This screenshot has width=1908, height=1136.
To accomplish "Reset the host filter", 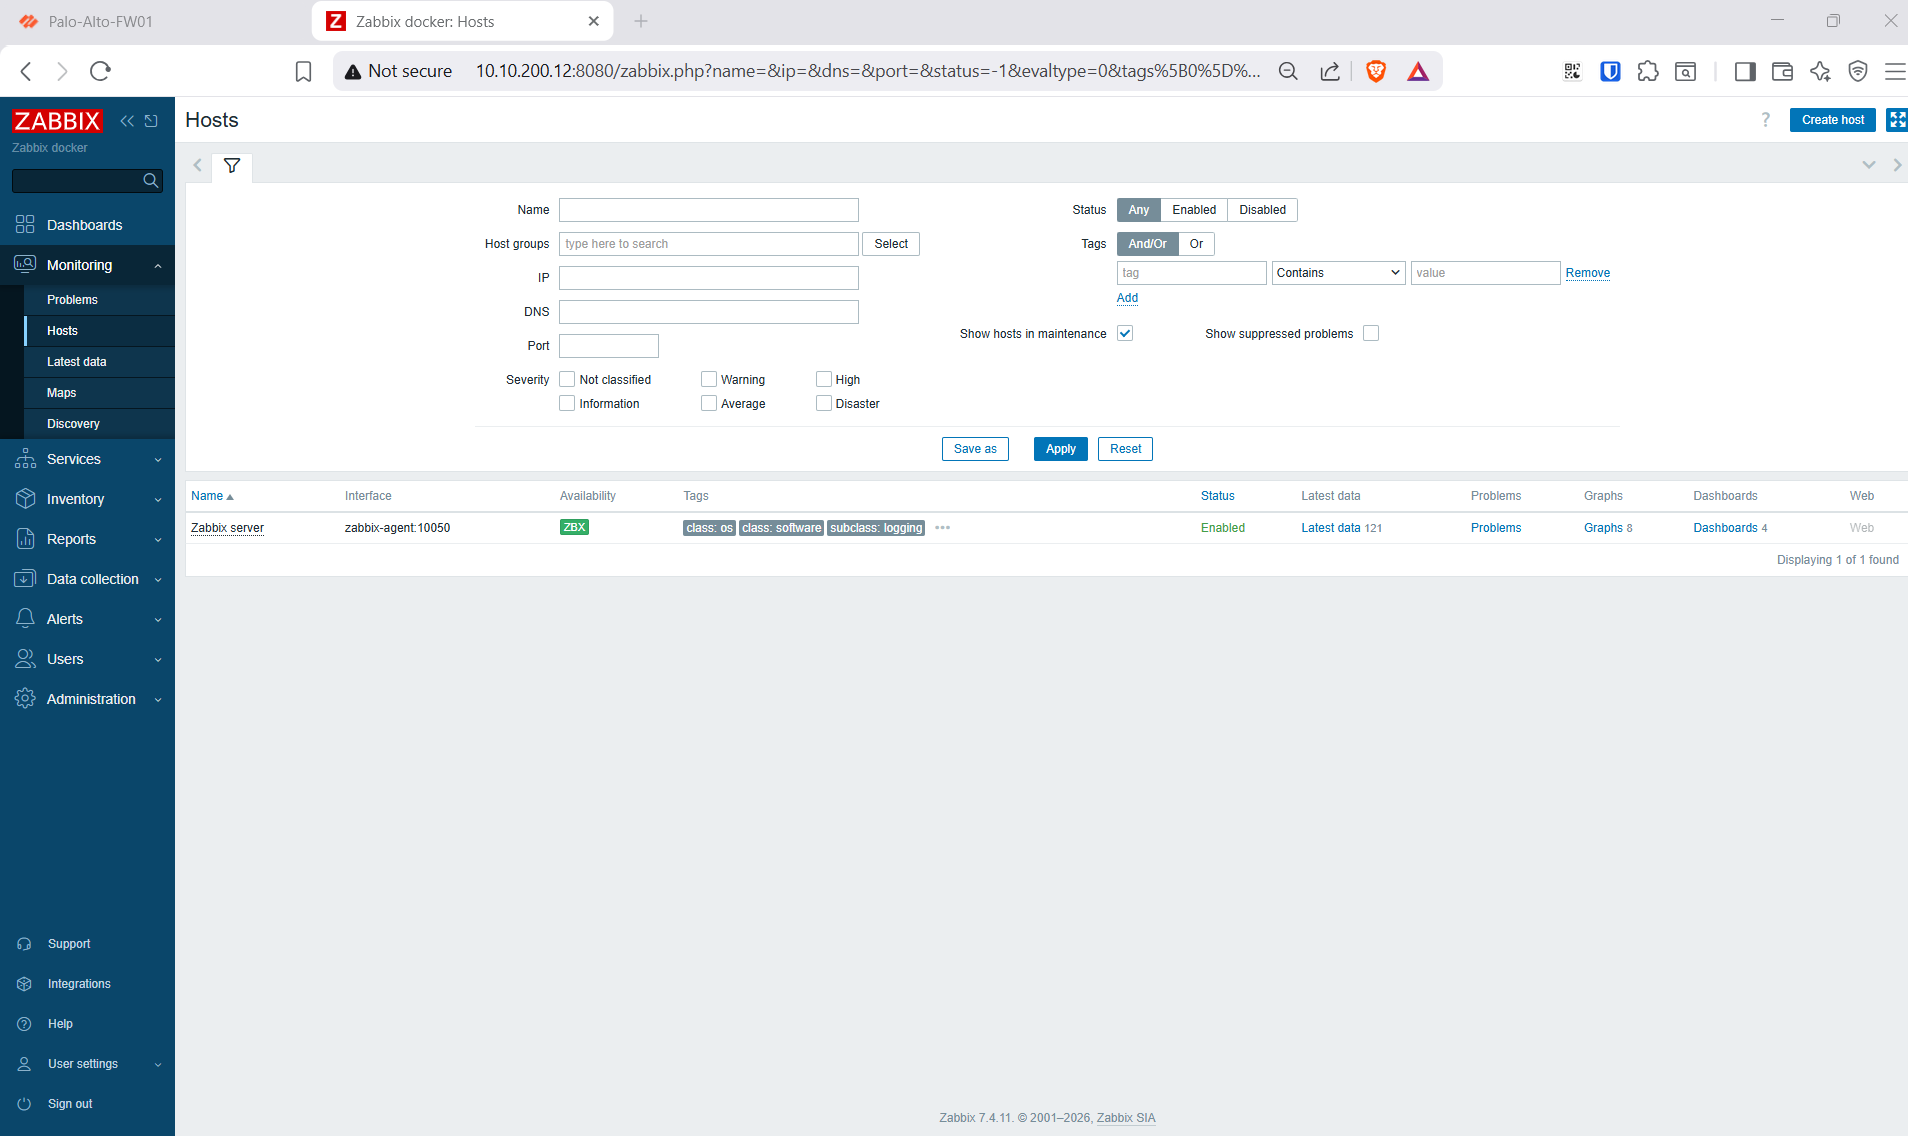I will 1125,449.
